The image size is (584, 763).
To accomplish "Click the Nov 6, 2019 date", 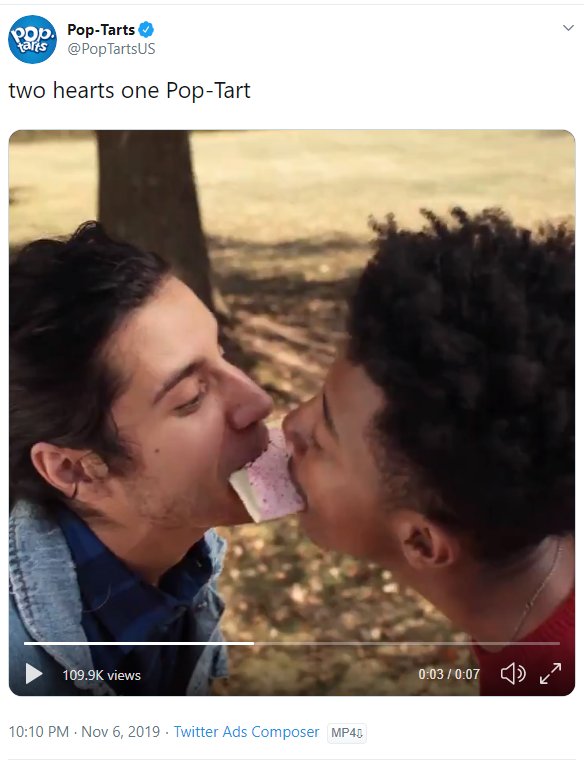I will click(120, 732).
